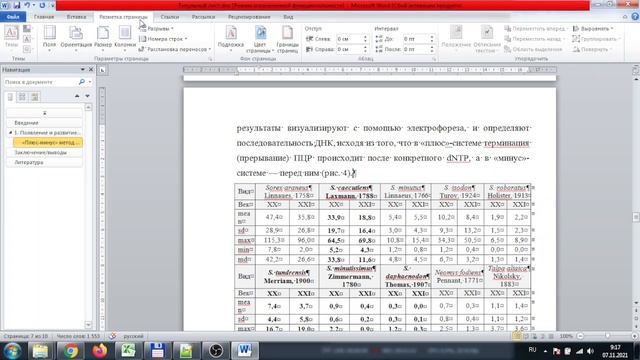The height and width of the screenshot is (360, 640).
Task: Collapse the '1. Появление и развитие' heading
Action: (x=11, y=133)
